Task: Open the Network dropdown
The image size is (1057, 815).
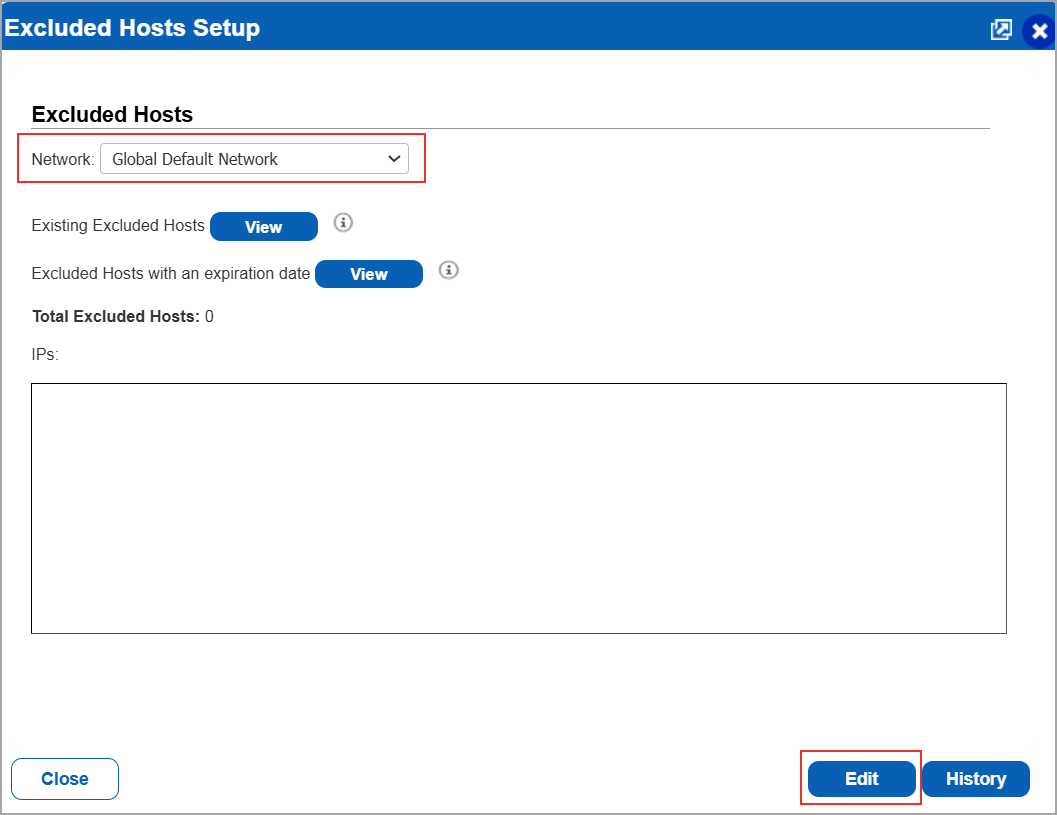Action: click(x=254, y=158)
